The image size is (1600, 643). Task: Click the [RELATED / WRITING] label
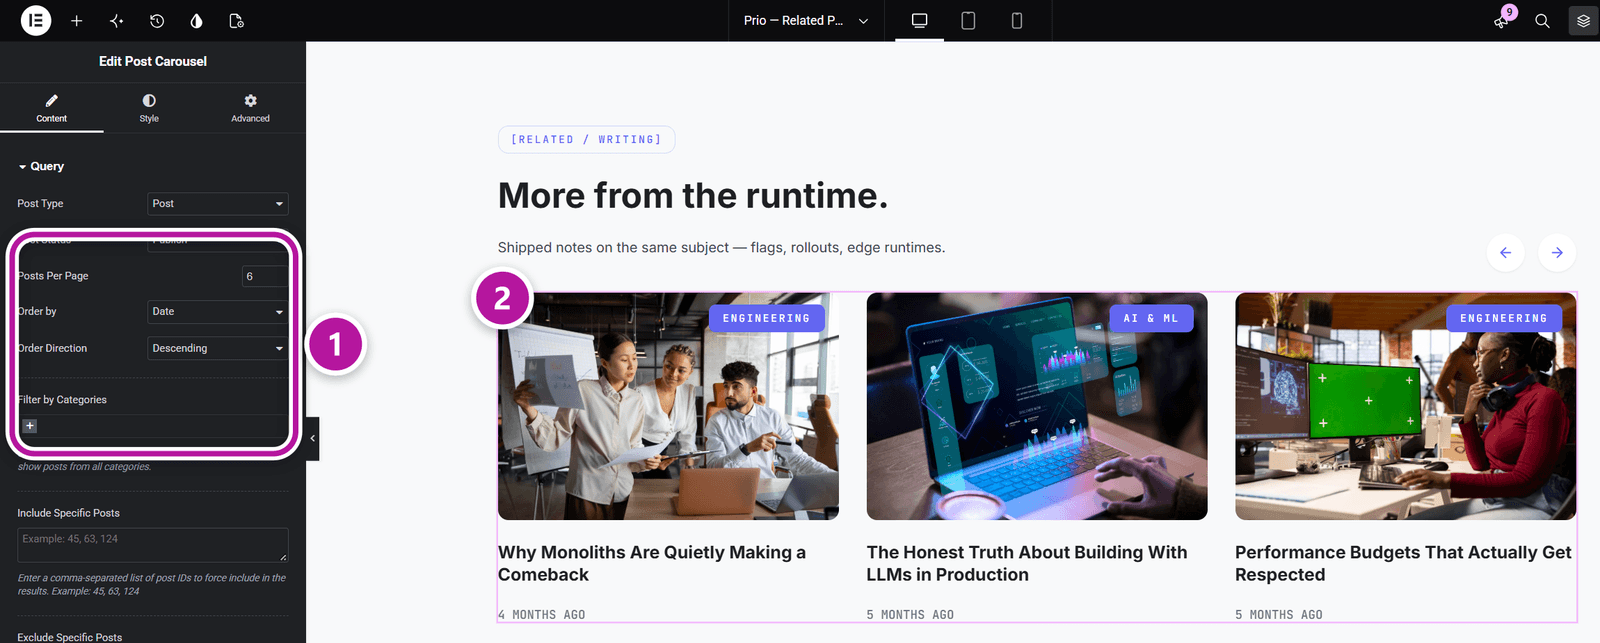pos(587,140)
